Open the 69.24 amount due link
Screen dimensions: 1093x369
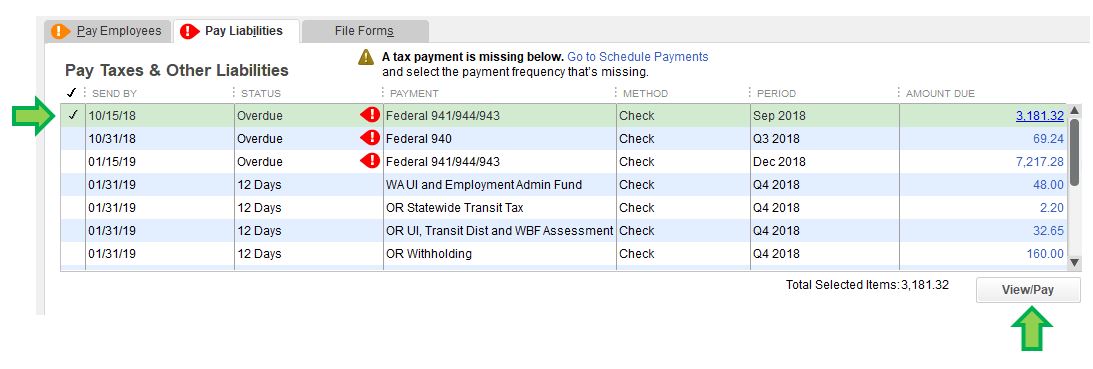[1048, 139]
